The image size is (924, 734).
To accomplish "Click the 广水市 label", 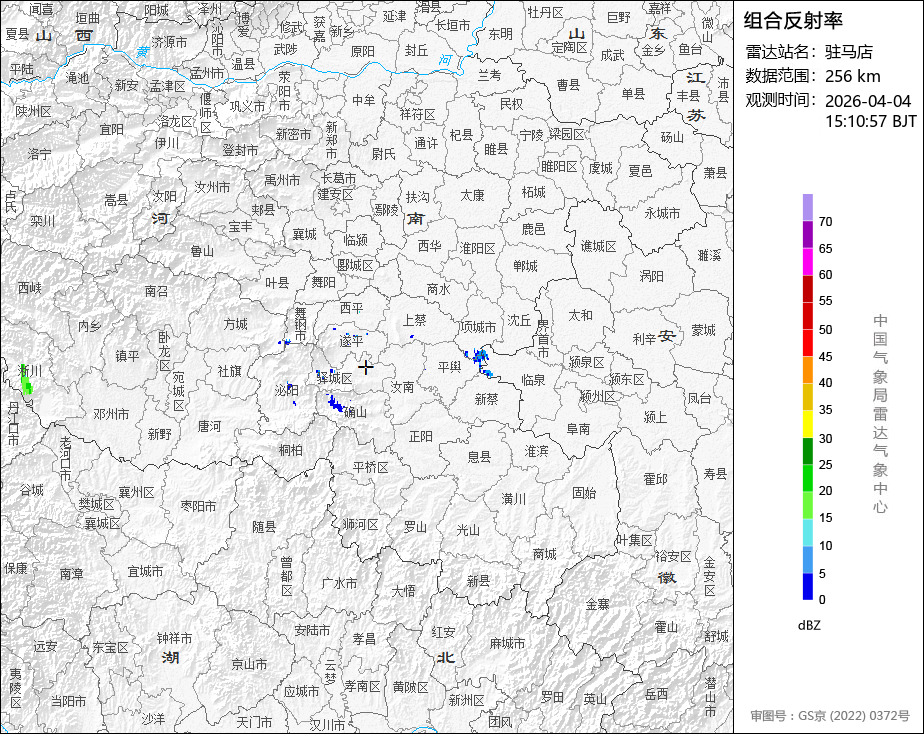I will 339,583.
